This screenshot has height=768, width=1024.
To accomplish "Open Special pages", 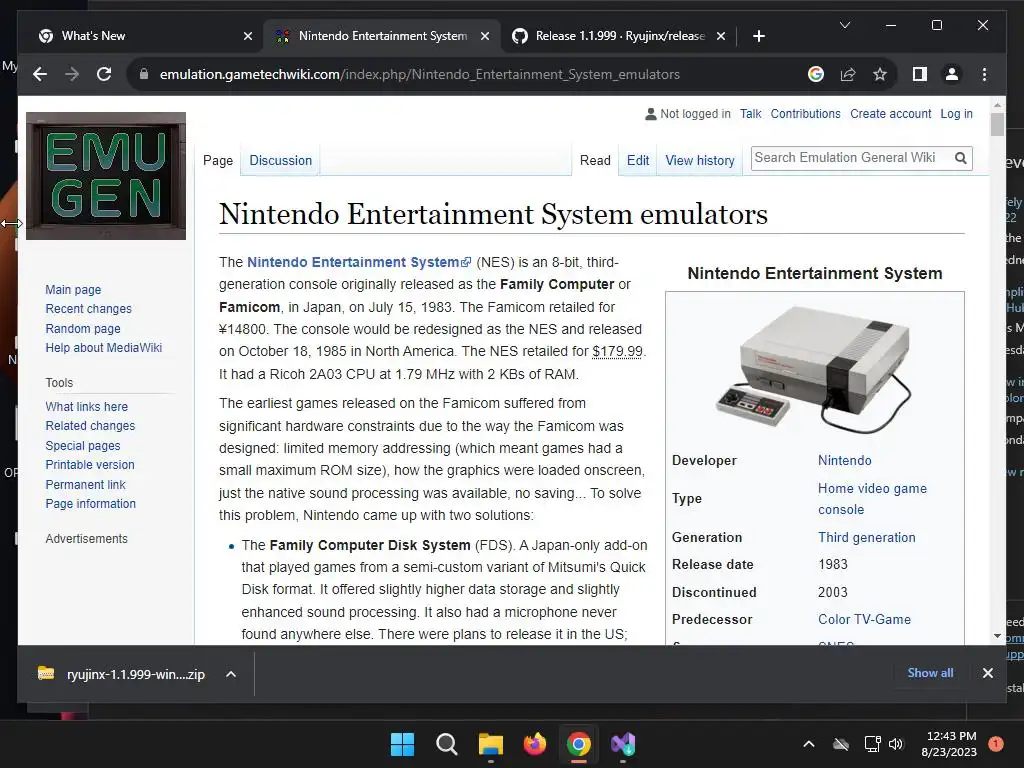I will click(83, 445).
